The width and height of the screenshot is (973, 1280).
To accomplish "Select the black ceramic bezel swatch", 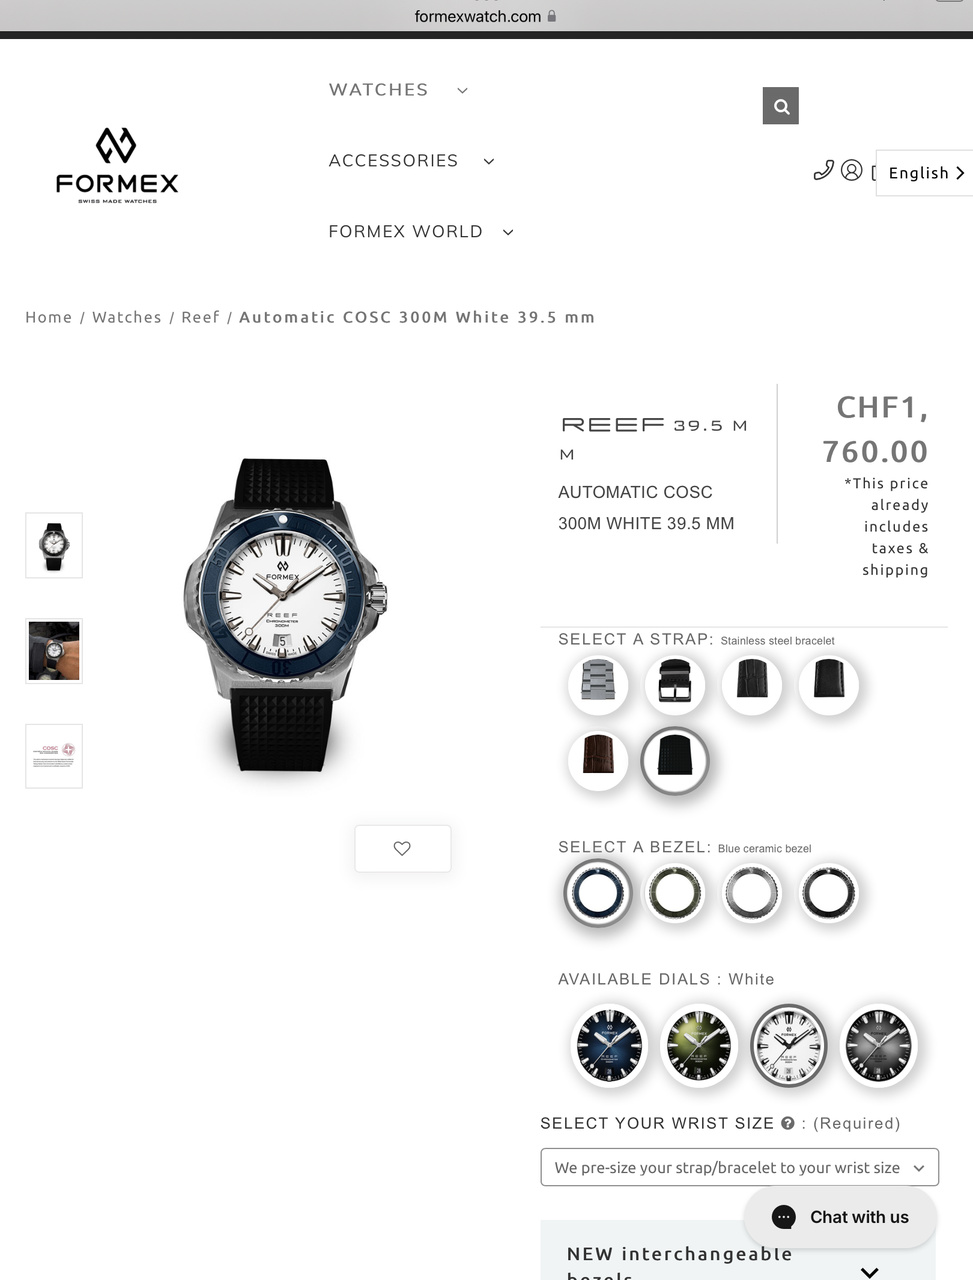I will click(829, 892).
